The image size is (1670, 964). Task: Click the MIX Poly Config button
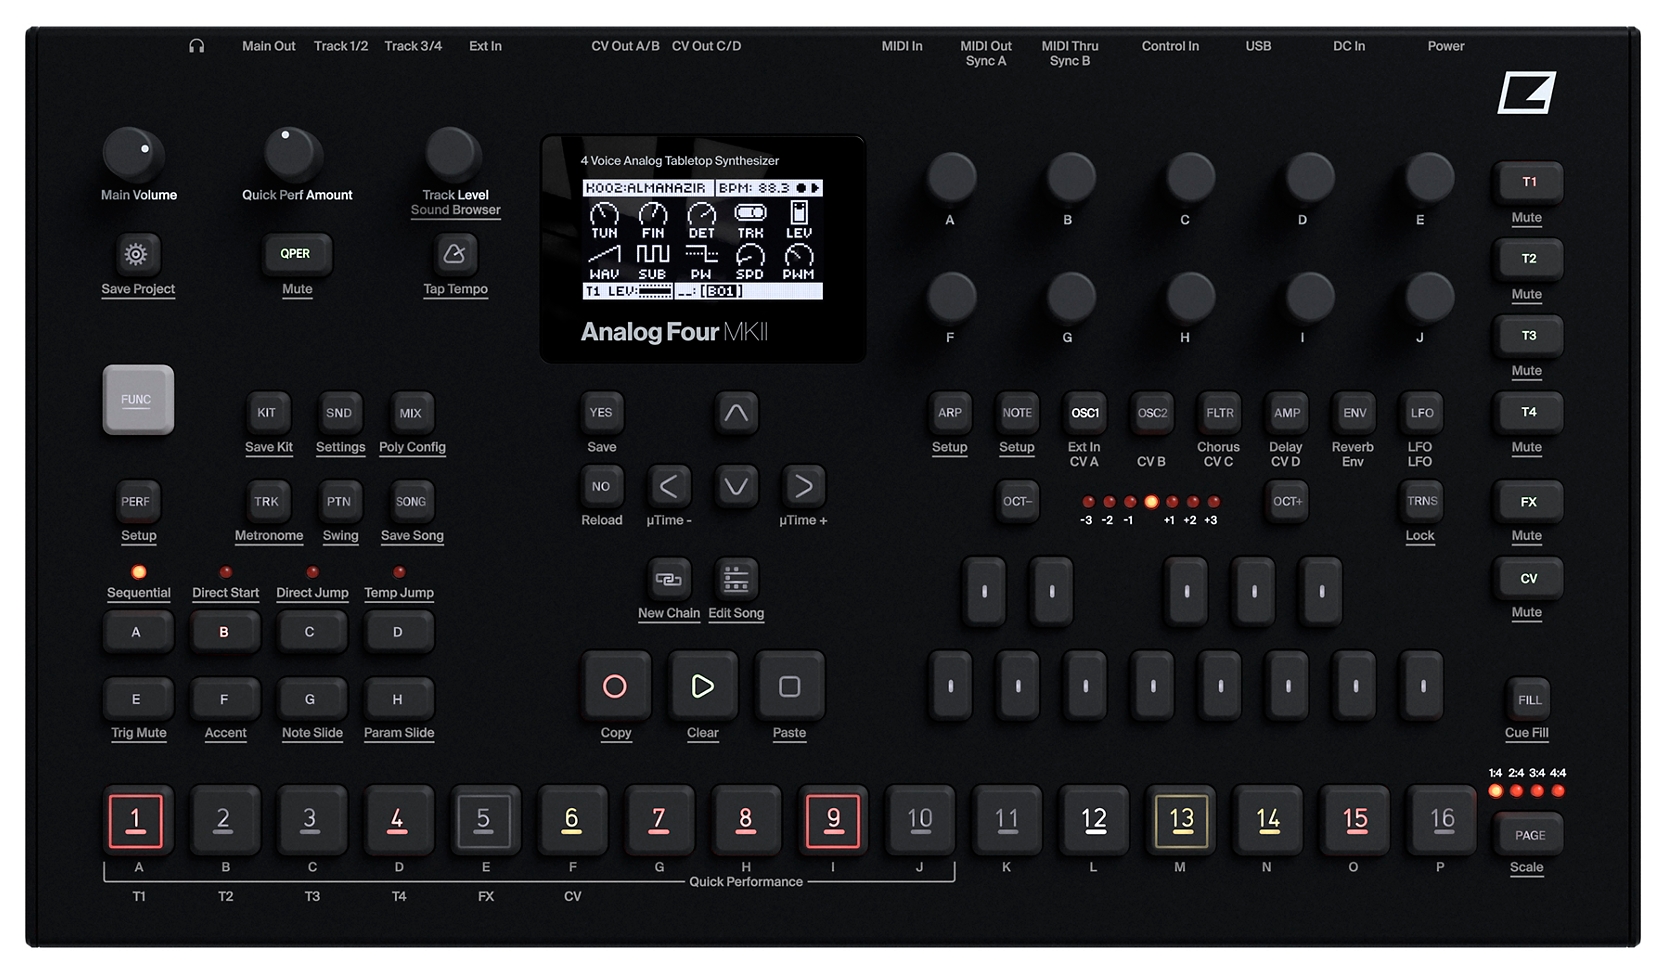click(x=411, y=412)
